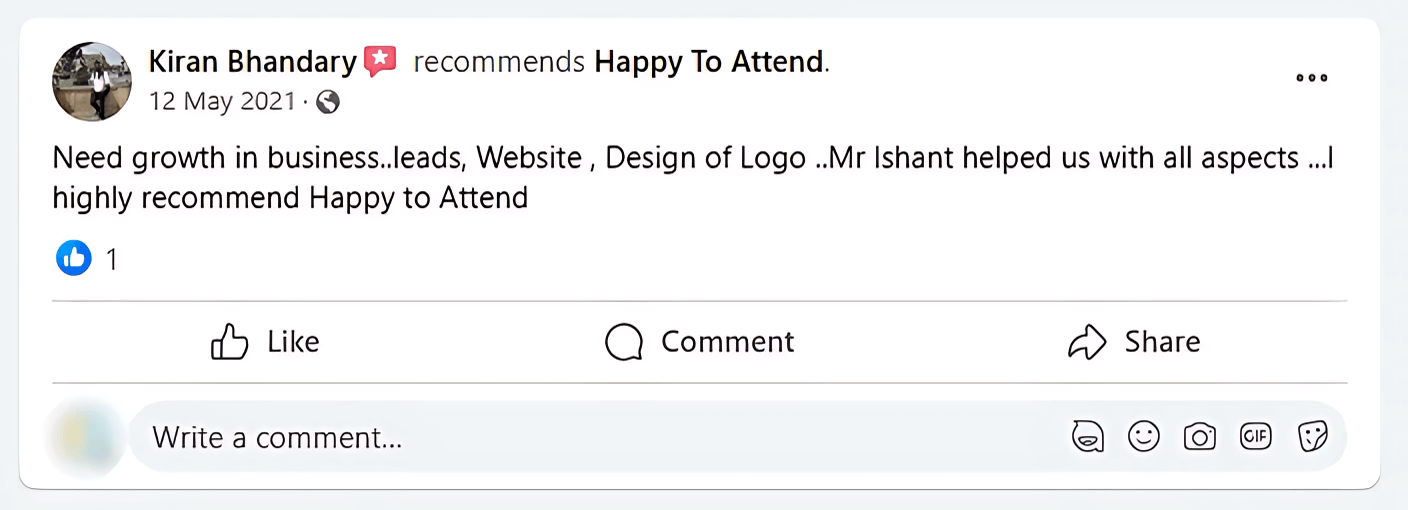Click the 12 May 2021 post timestamp

tap(222, 102)
